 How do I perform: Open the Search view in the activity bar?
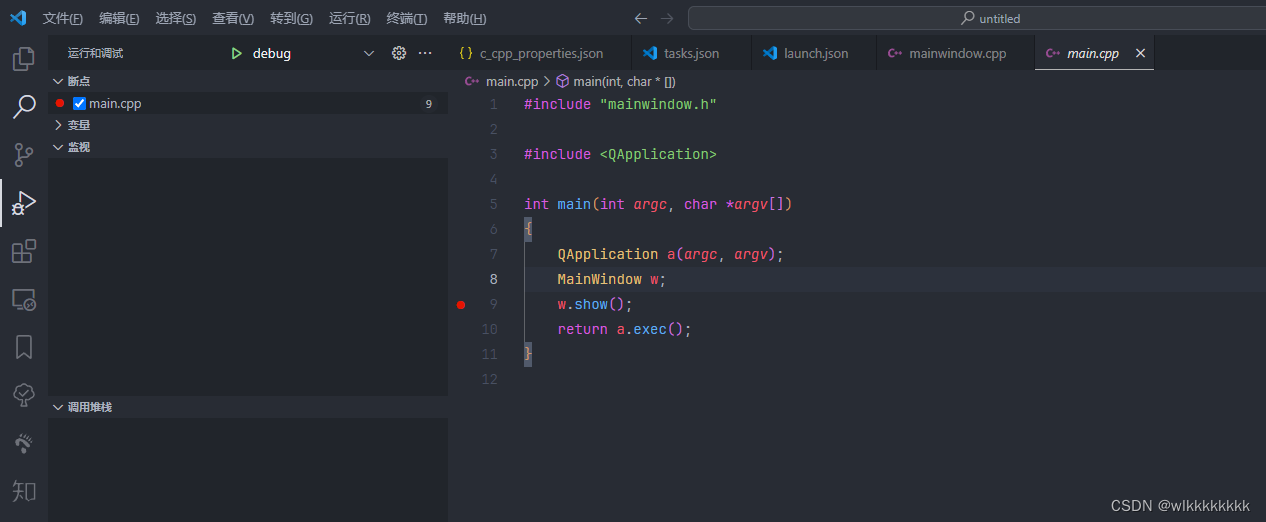click(x=23, y=107)
